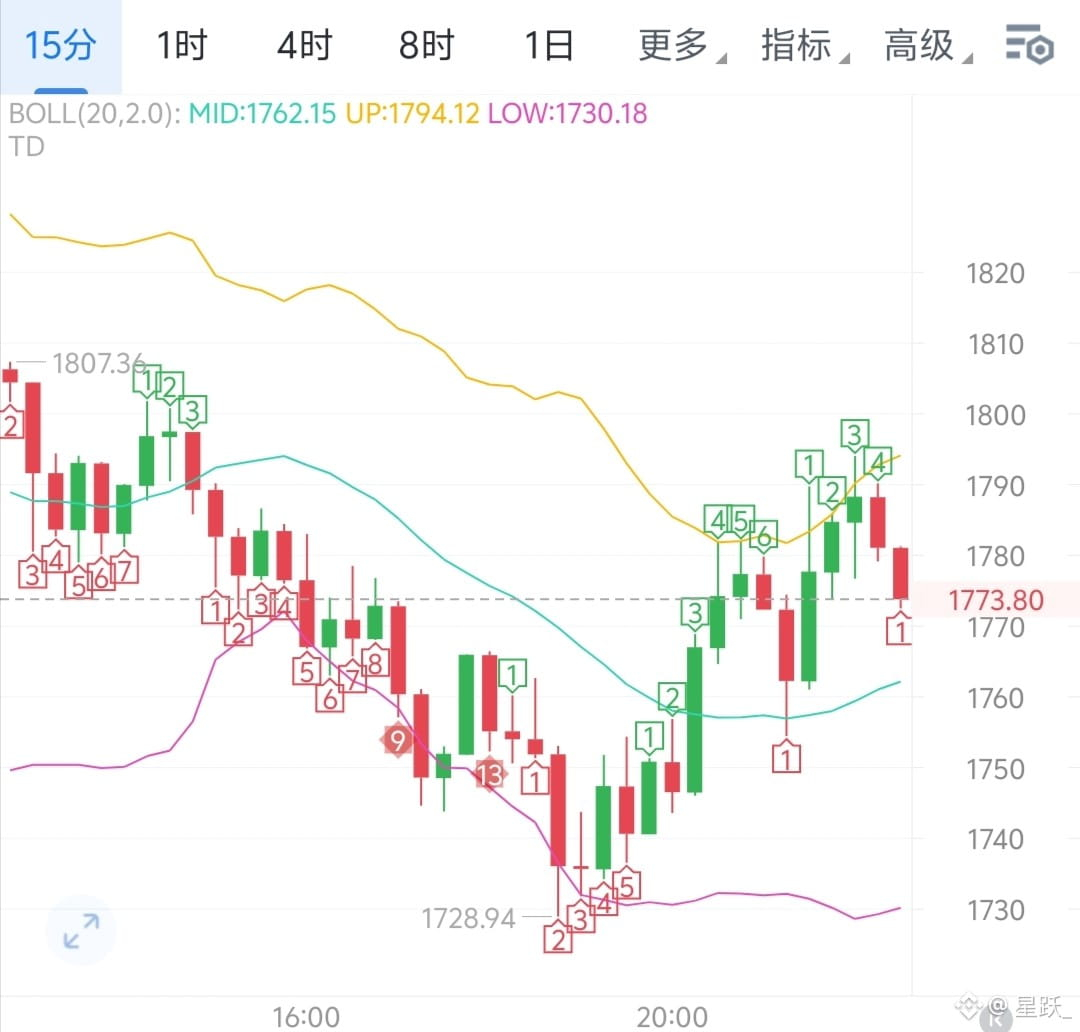Screen dimensions: 1080x1032
Task: Click the 1807.36 high price marker
Action: 98,364
